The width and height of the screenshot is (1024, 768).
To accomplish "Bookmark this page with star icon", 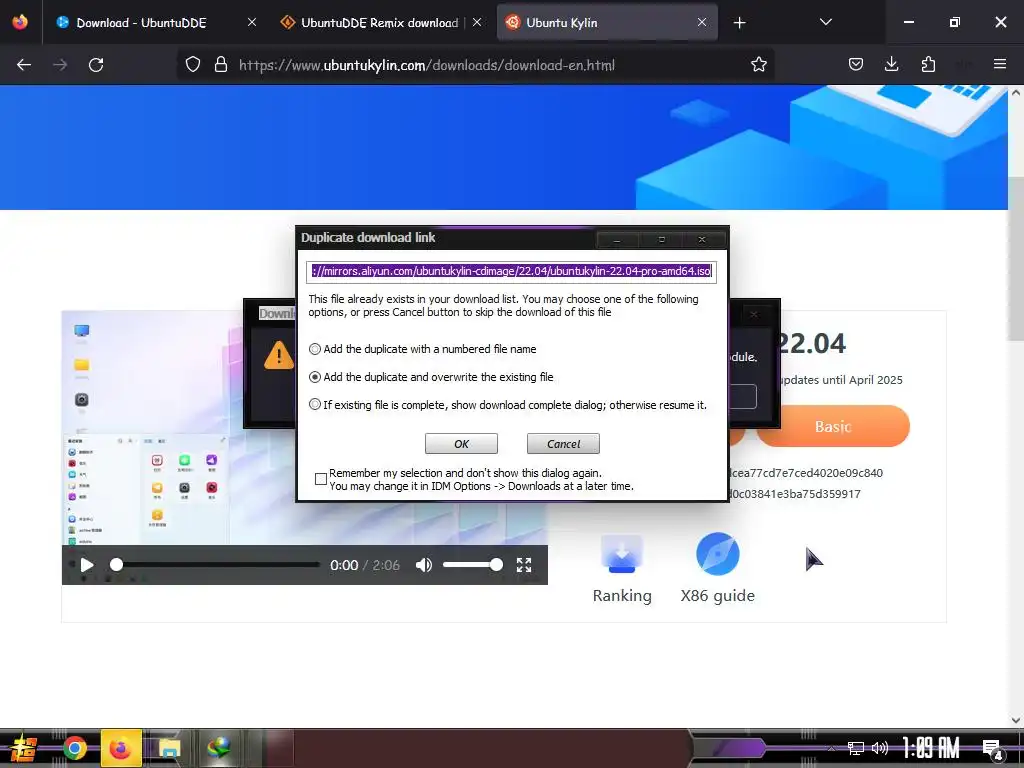I will click(x=758, y=65).
